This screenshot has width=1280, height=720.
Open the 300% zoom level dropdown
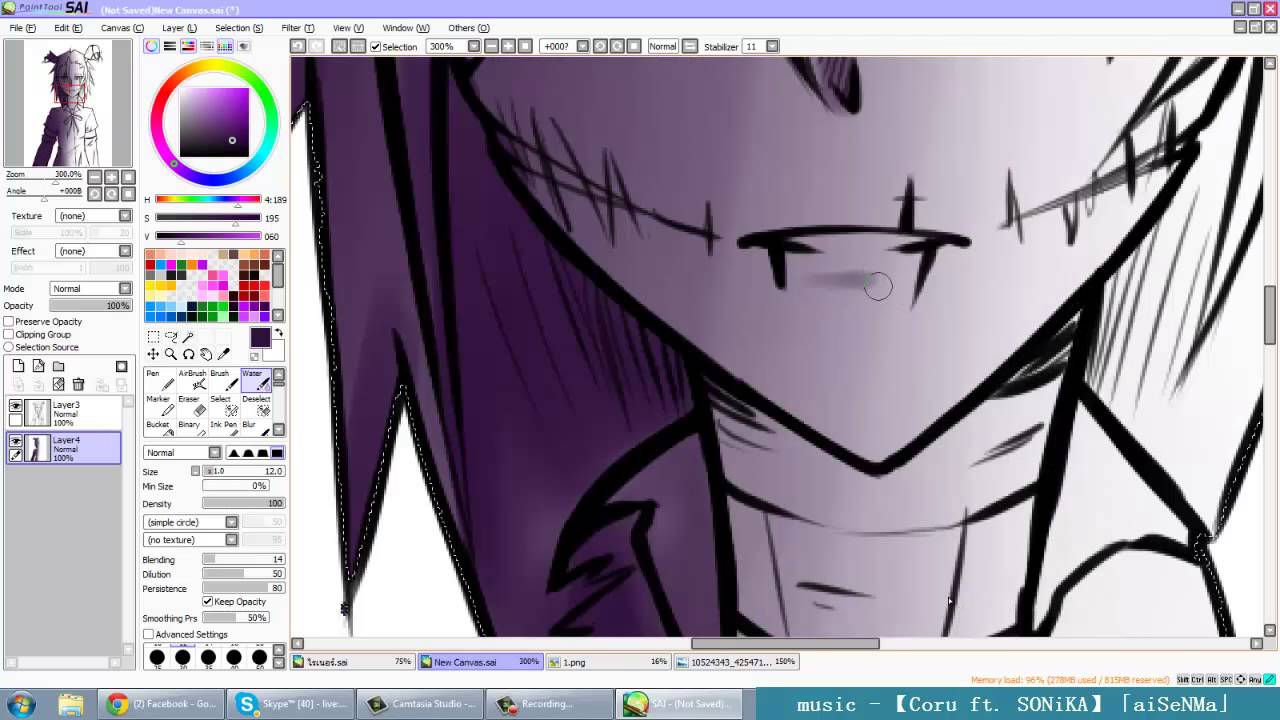tap(474, 46)
